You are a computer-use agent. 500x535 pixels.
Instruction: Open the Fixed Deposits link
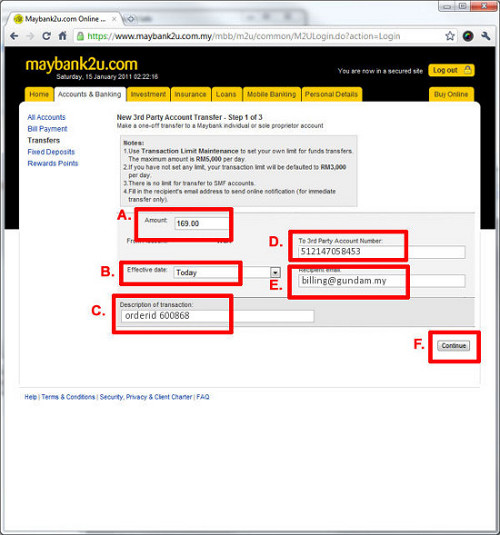coord(51,152)
